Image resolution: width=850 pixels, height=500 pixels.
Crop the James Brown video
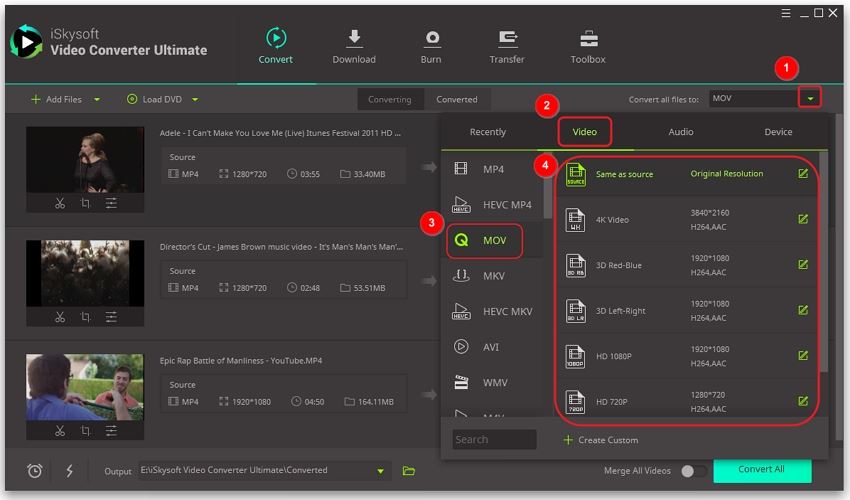(x=85, y=317)
